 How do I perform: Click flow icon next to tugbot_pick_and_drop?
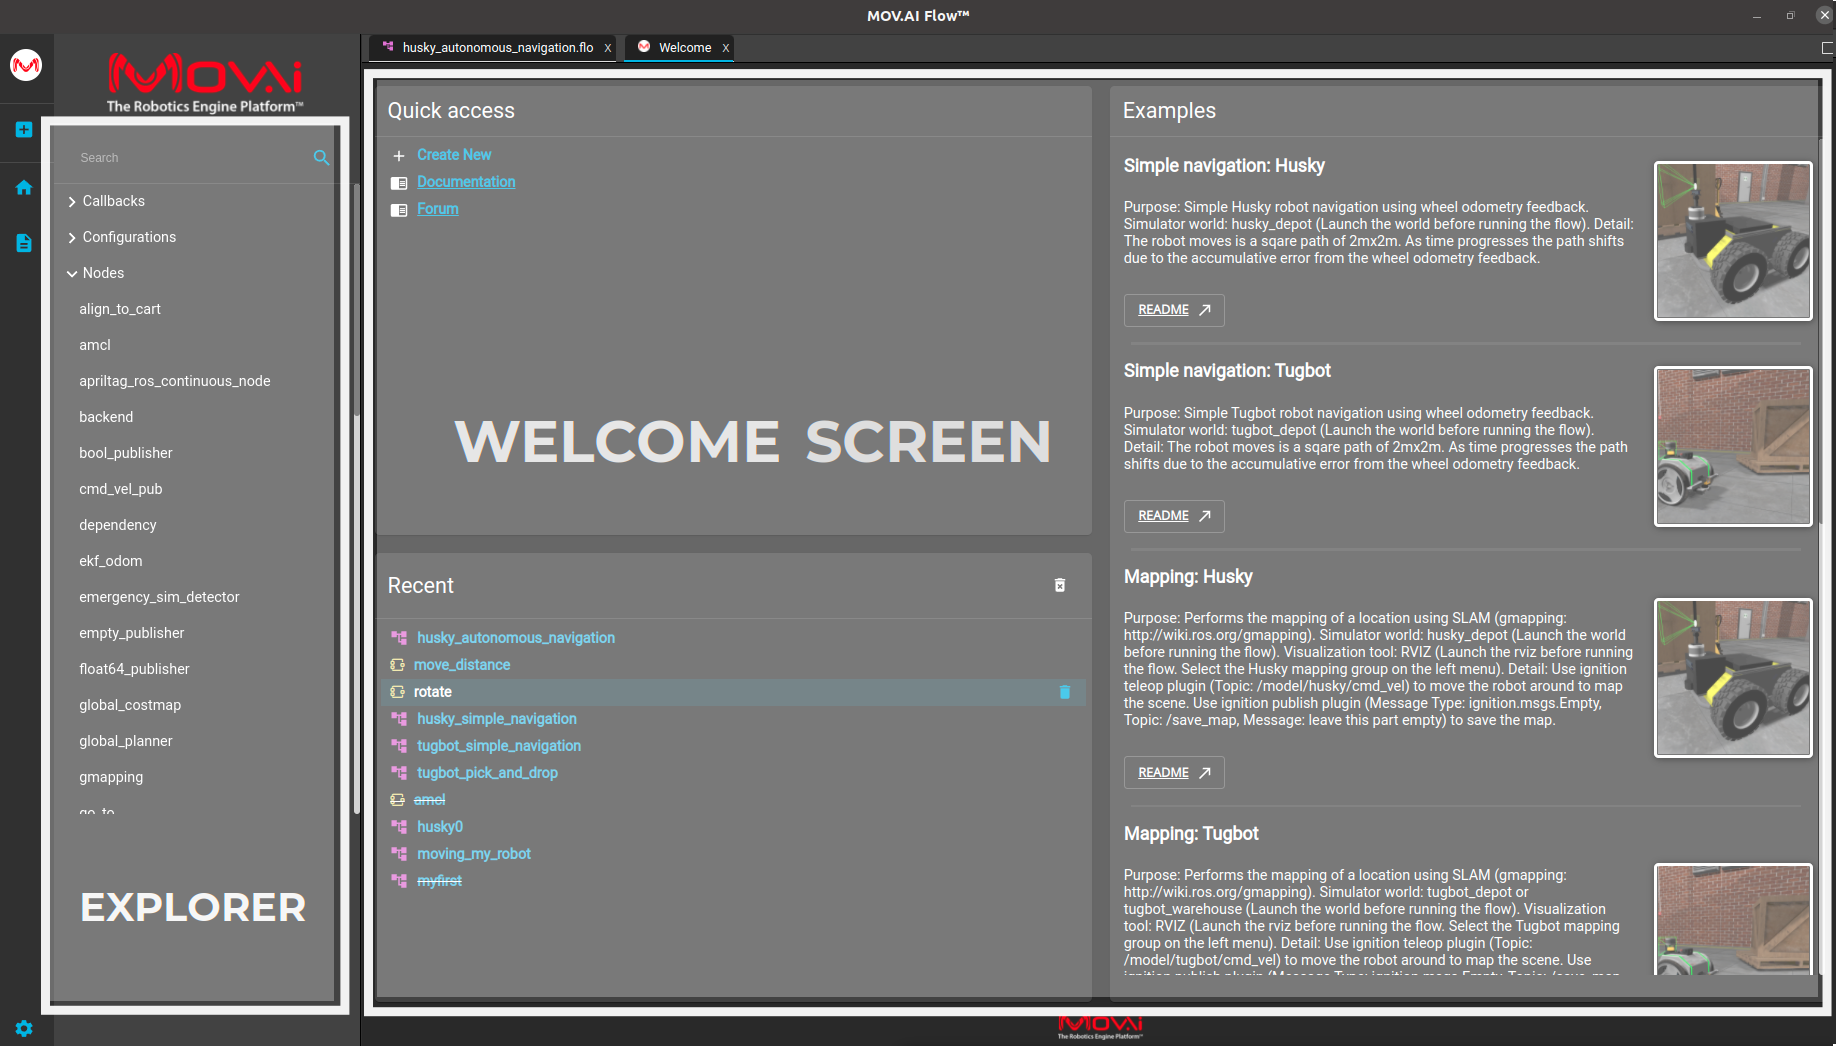tap(399, 773)
